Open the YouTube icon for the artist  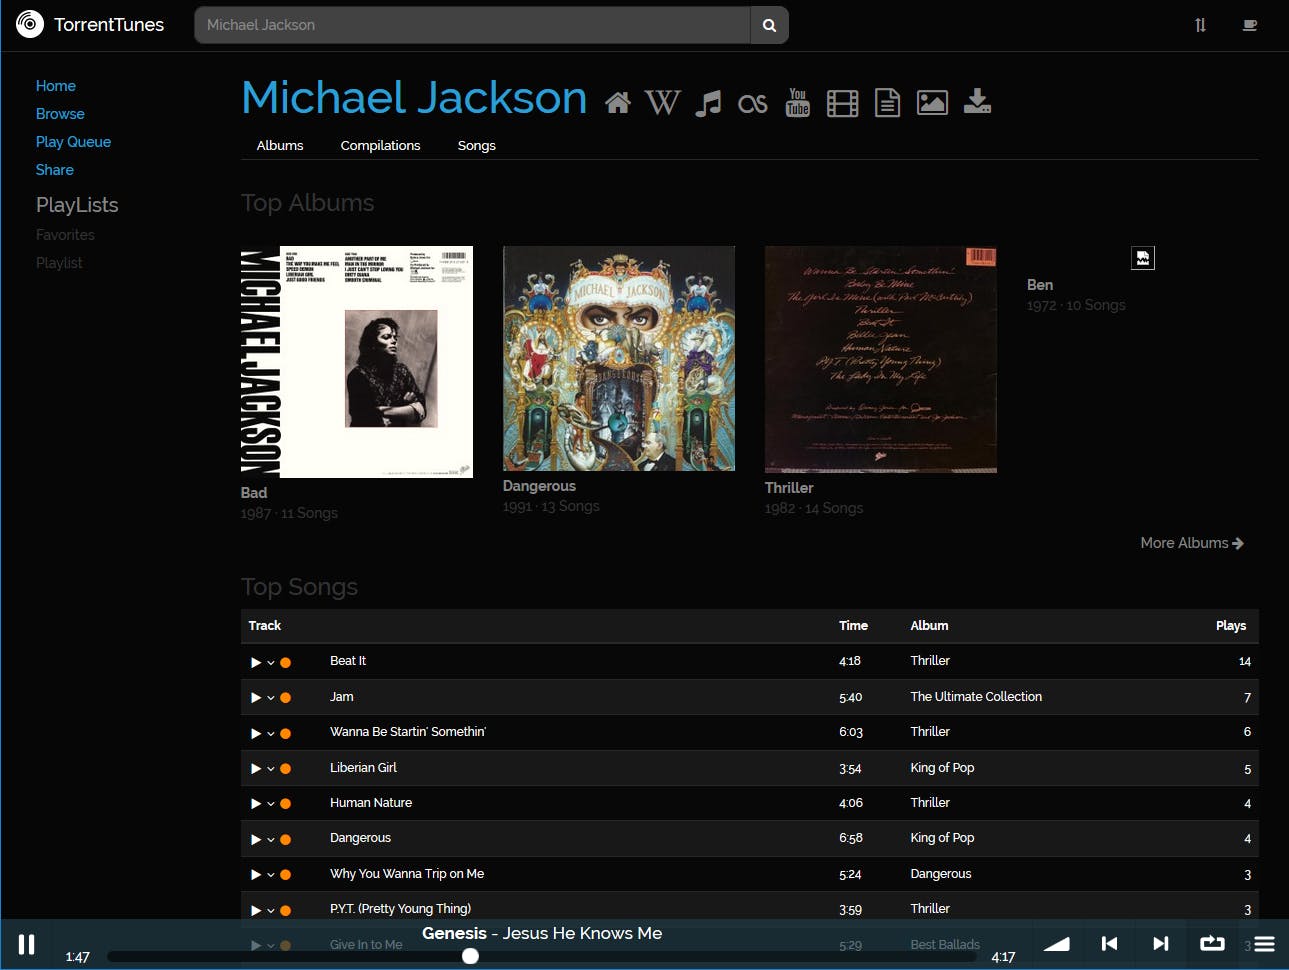pyautogui.click(x=798, y=102)
